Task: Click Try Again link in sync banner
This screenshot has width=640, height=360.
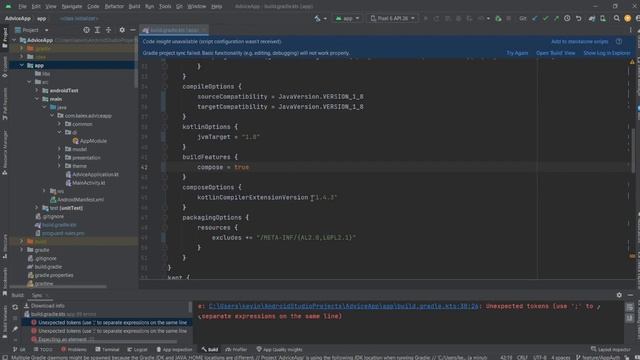Action: 517,53
